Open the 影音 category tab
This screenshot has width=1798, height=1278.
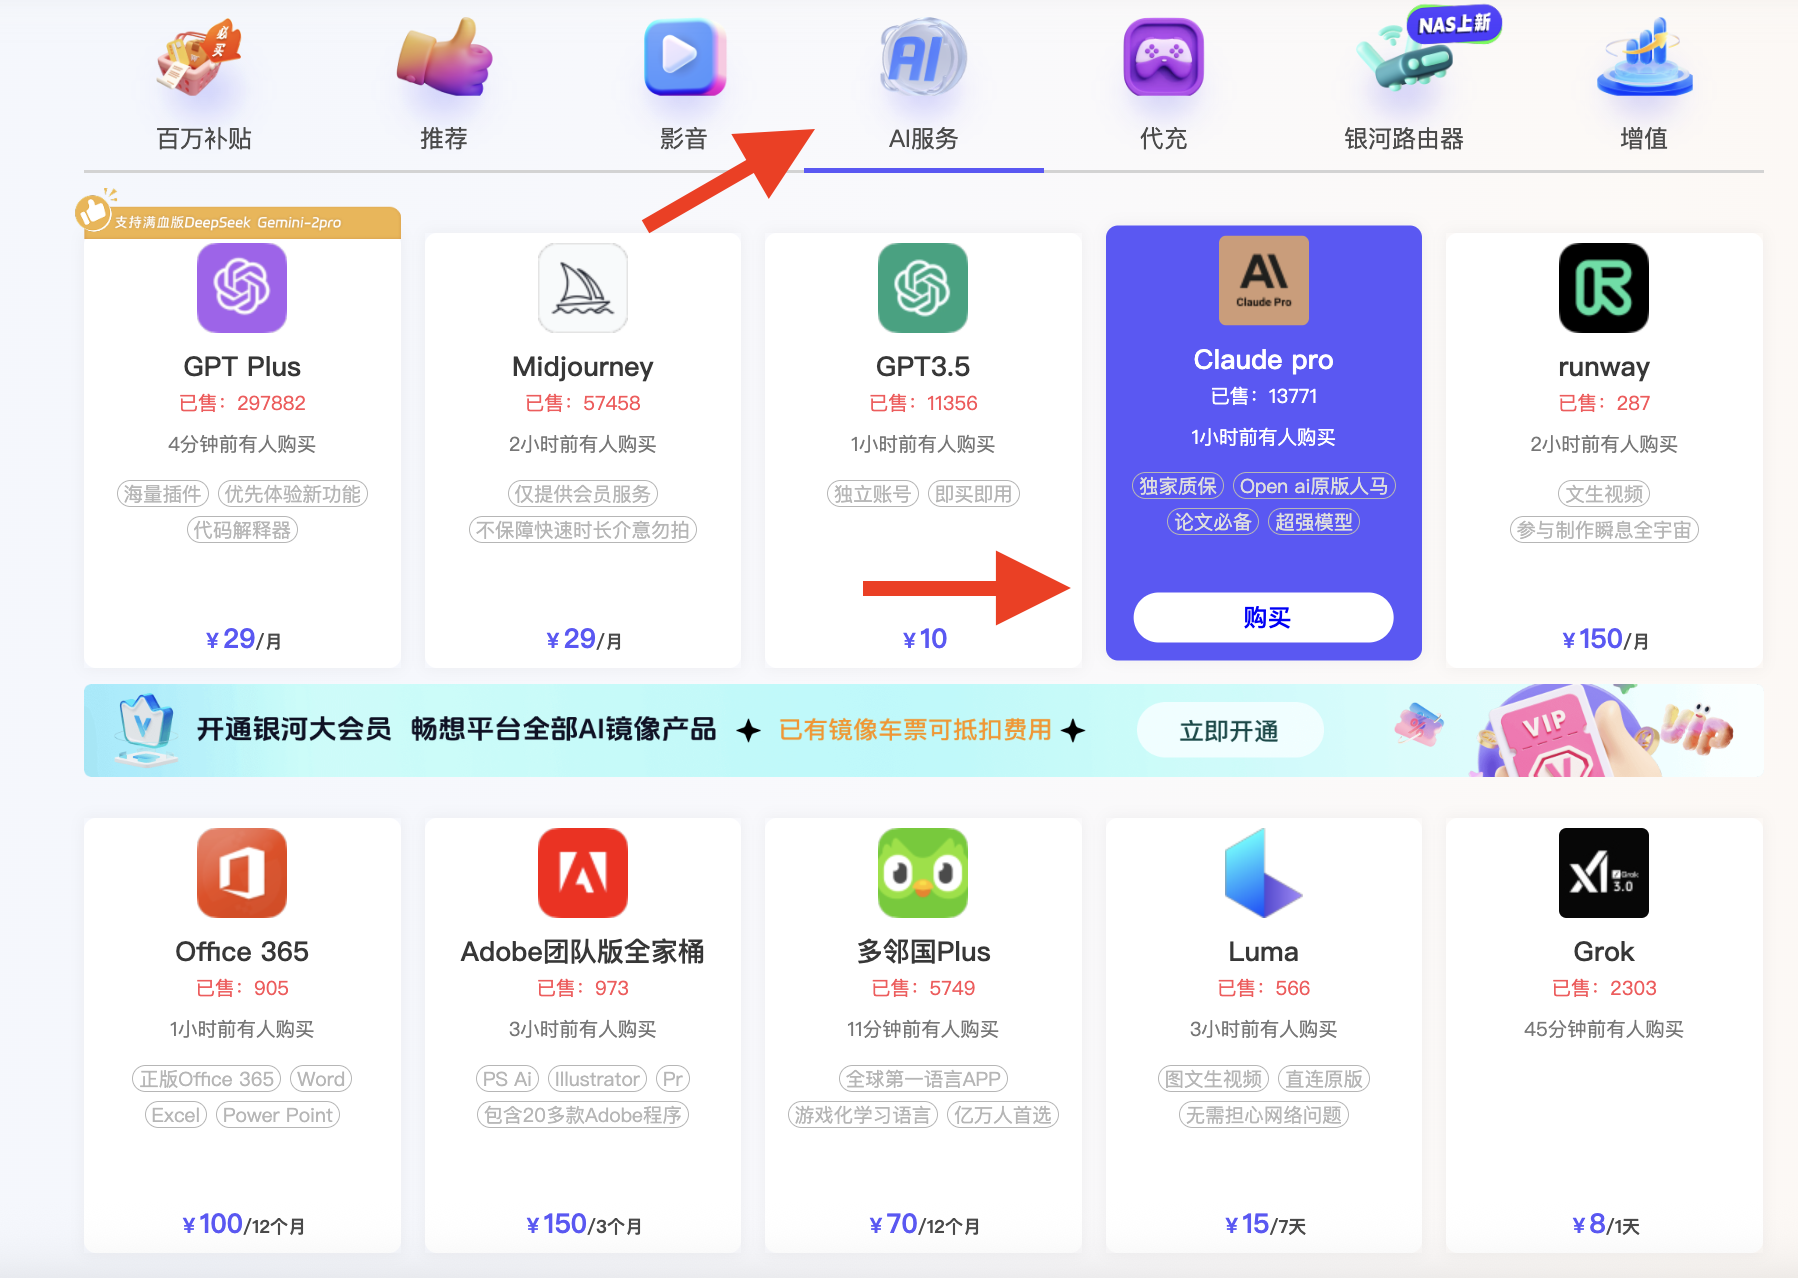tap(684, 138)
